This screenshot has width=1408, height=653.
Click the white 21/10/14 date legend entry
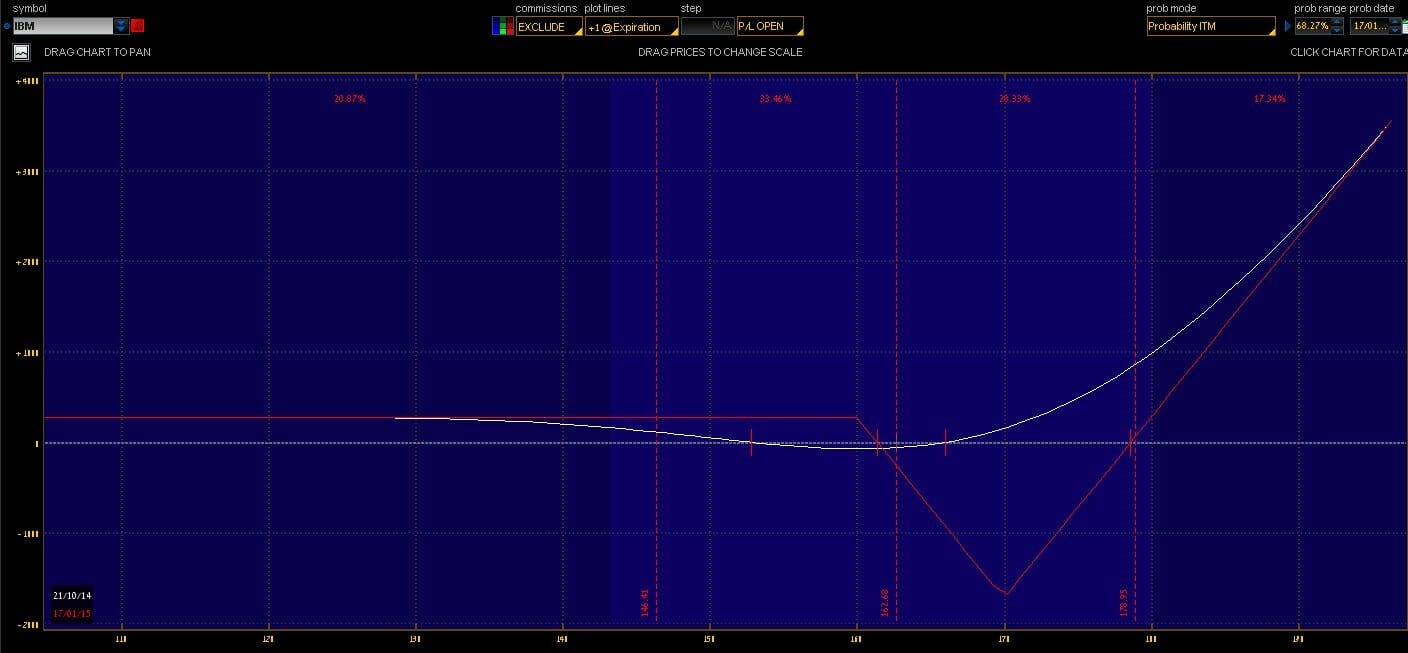pos(72,596)
